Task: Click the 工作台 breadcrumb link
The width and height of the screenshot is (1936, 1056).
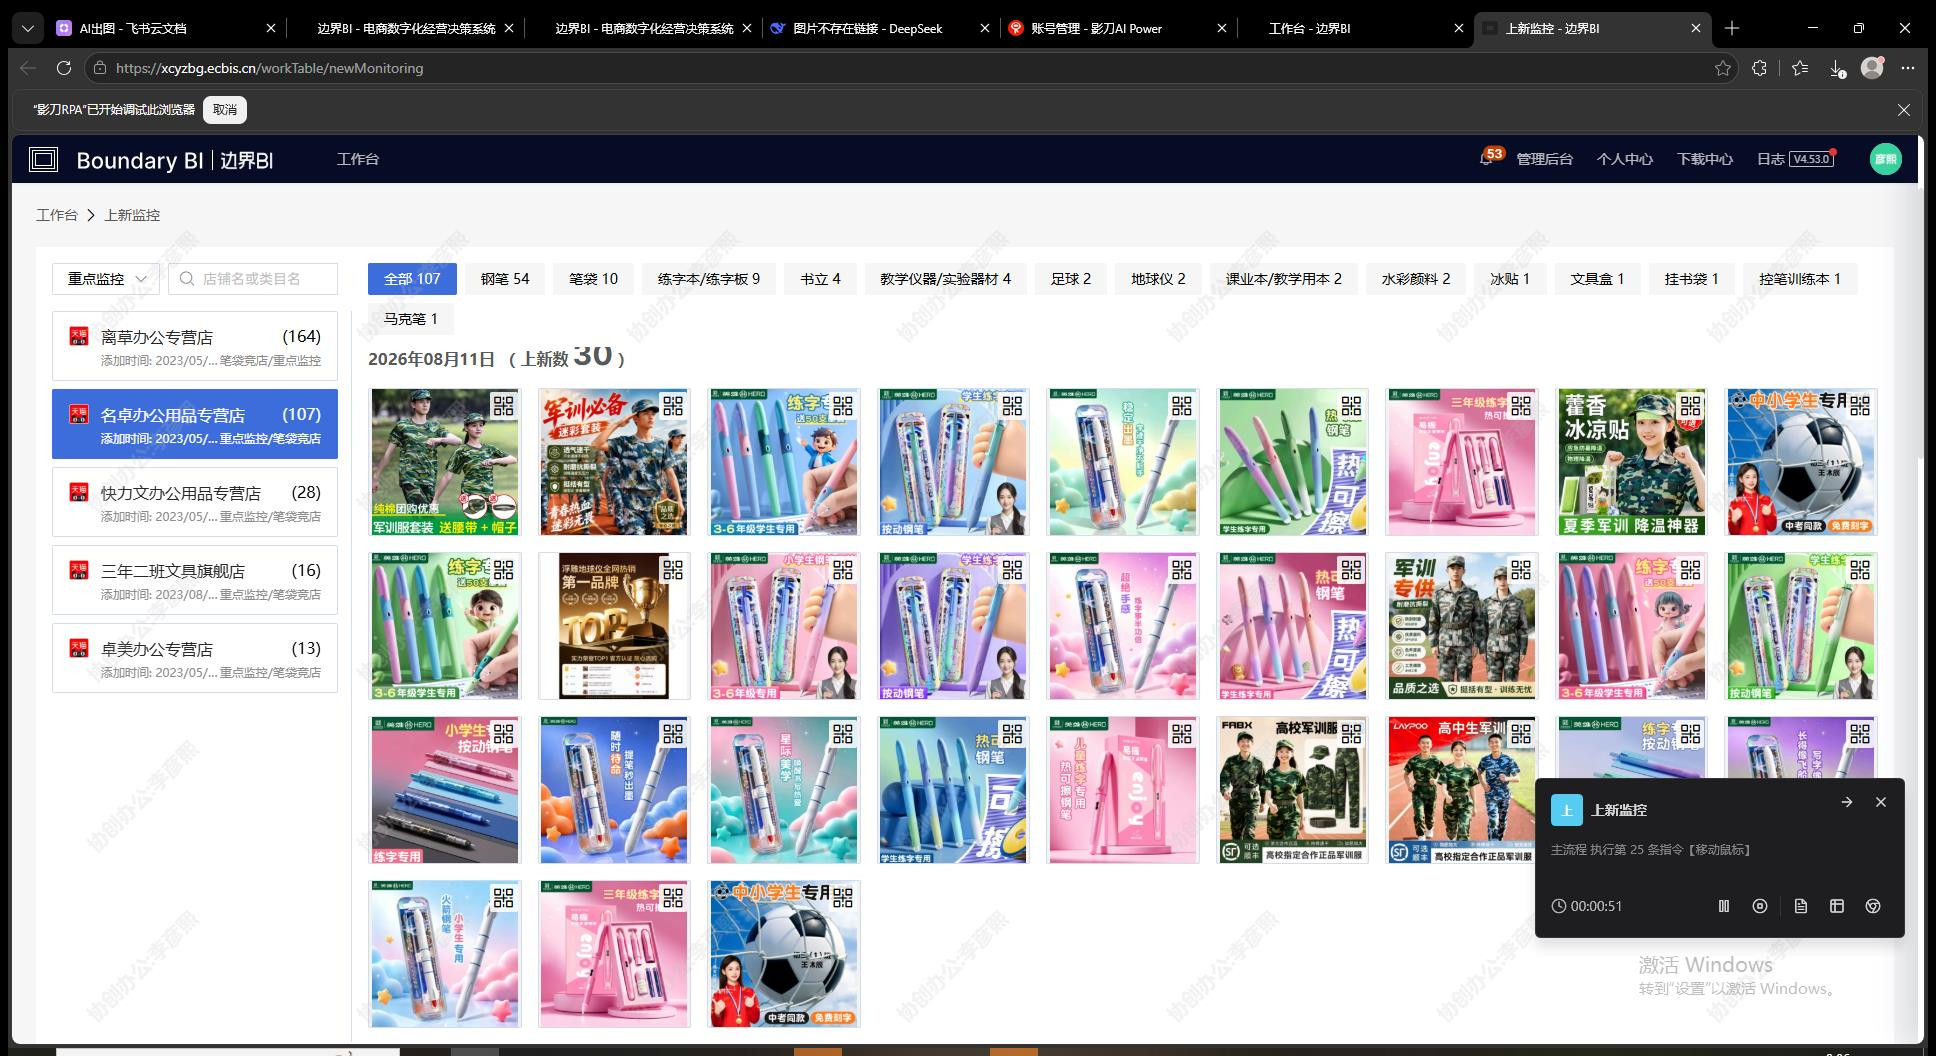Action: [x=57, y=215]
